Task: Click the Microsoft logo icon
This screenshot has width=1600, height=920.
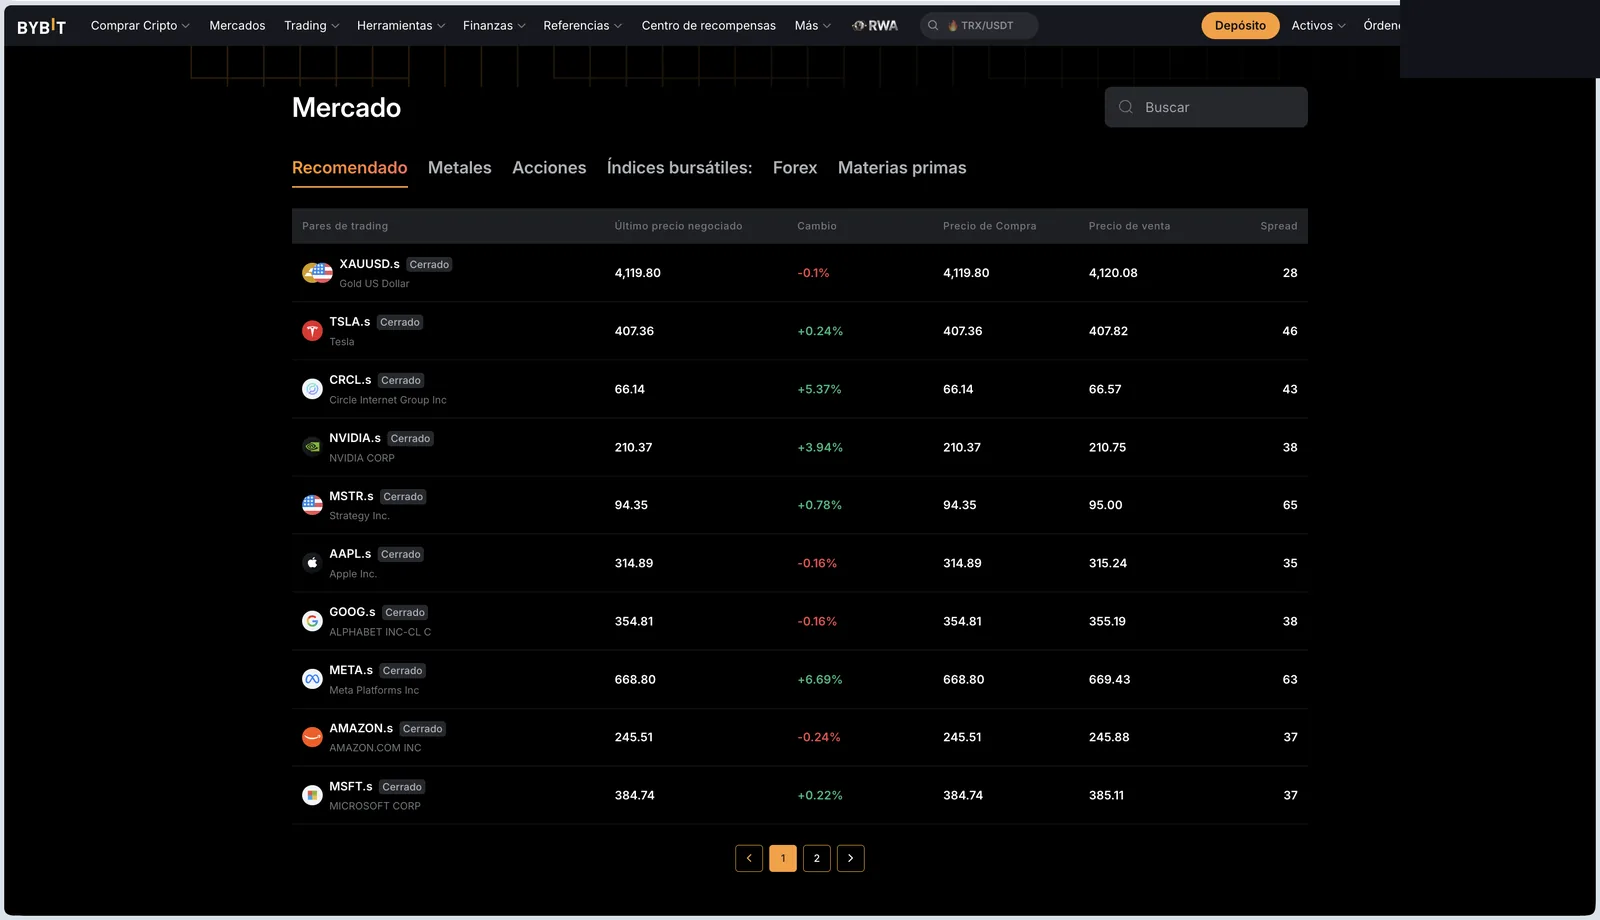Action: click(312, 795)
